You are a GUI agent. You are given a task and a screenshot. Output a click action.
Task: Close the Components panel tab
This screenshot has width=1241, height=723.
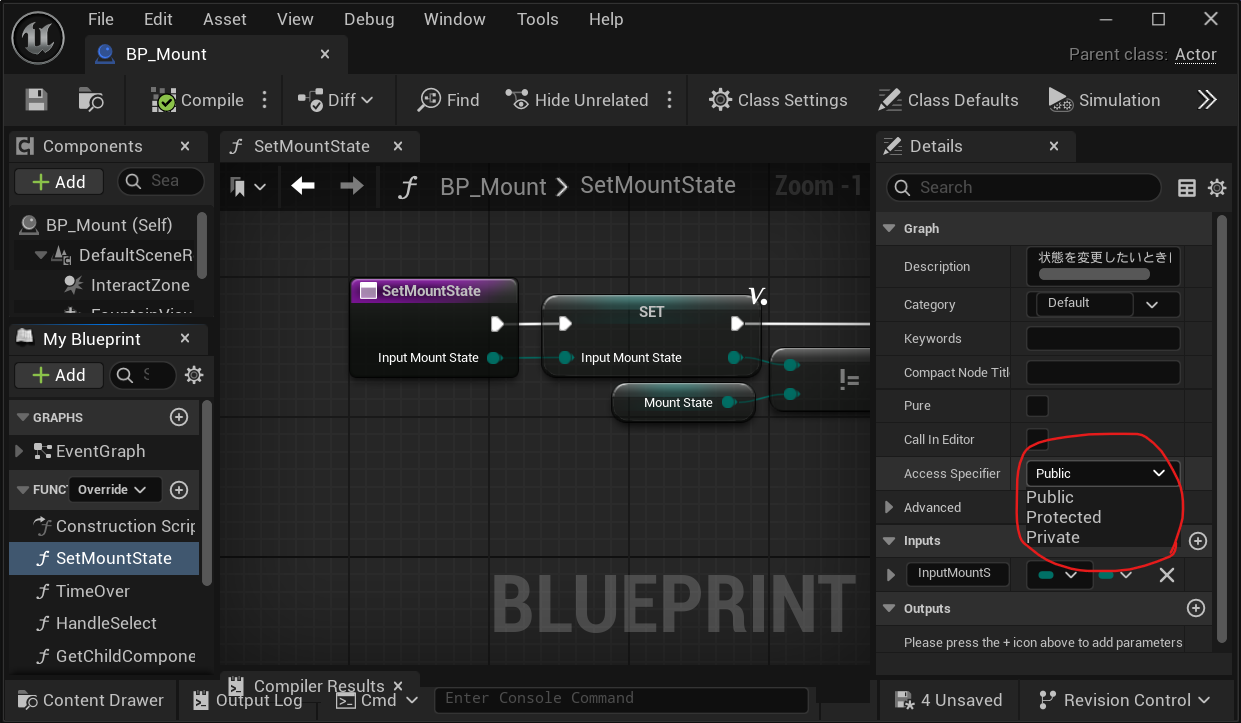coord(185,146)
